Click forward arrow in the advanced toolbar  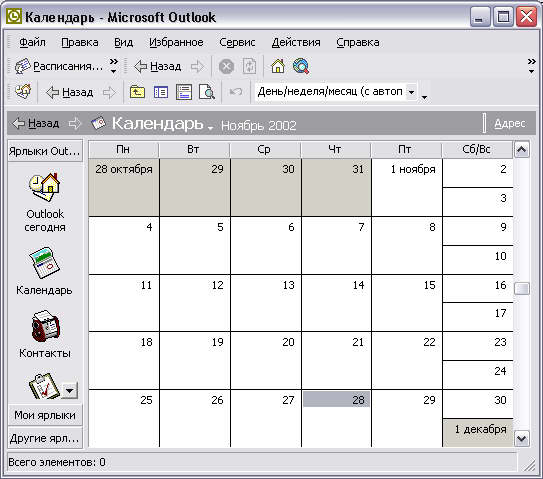tap(109, 92)
